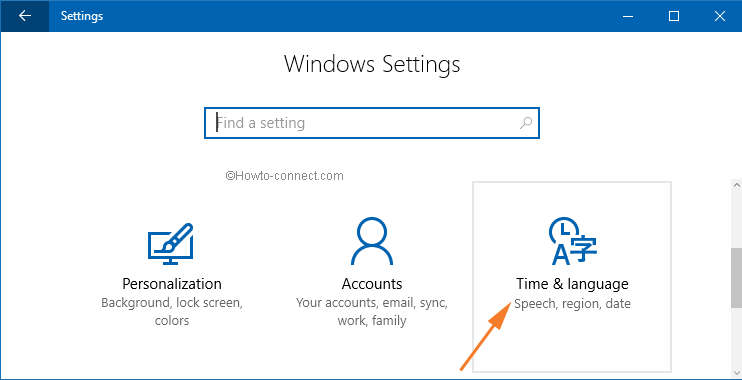The height and width of the screenshot is (380, 742).
Task: Close the Settings window
Action: click(719, 16)
